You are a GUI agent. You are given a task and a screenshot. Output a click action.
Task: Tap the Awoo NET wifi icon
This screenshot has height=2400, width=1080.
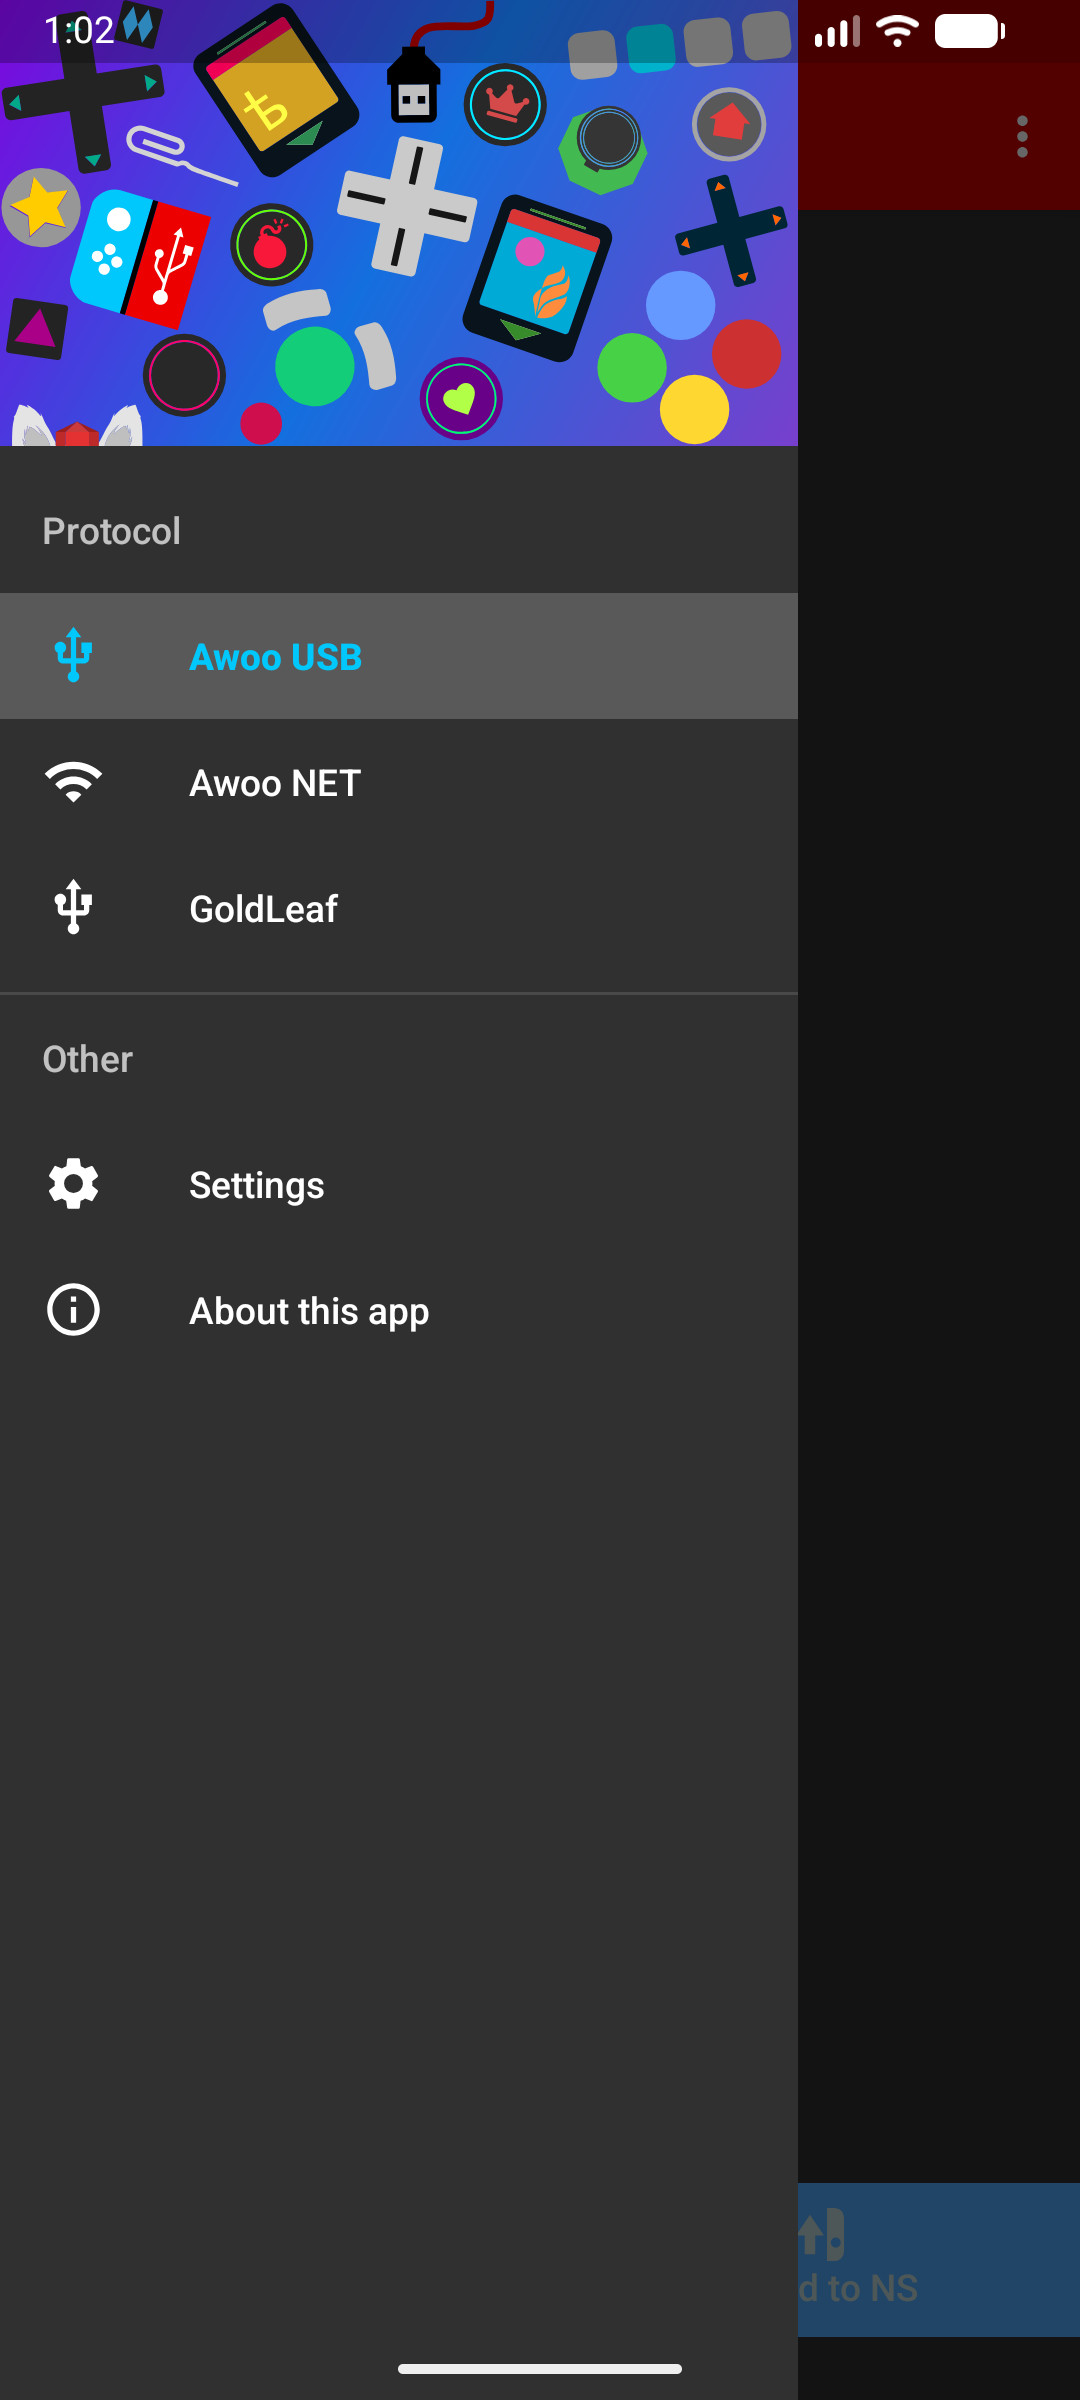point(73,782)
